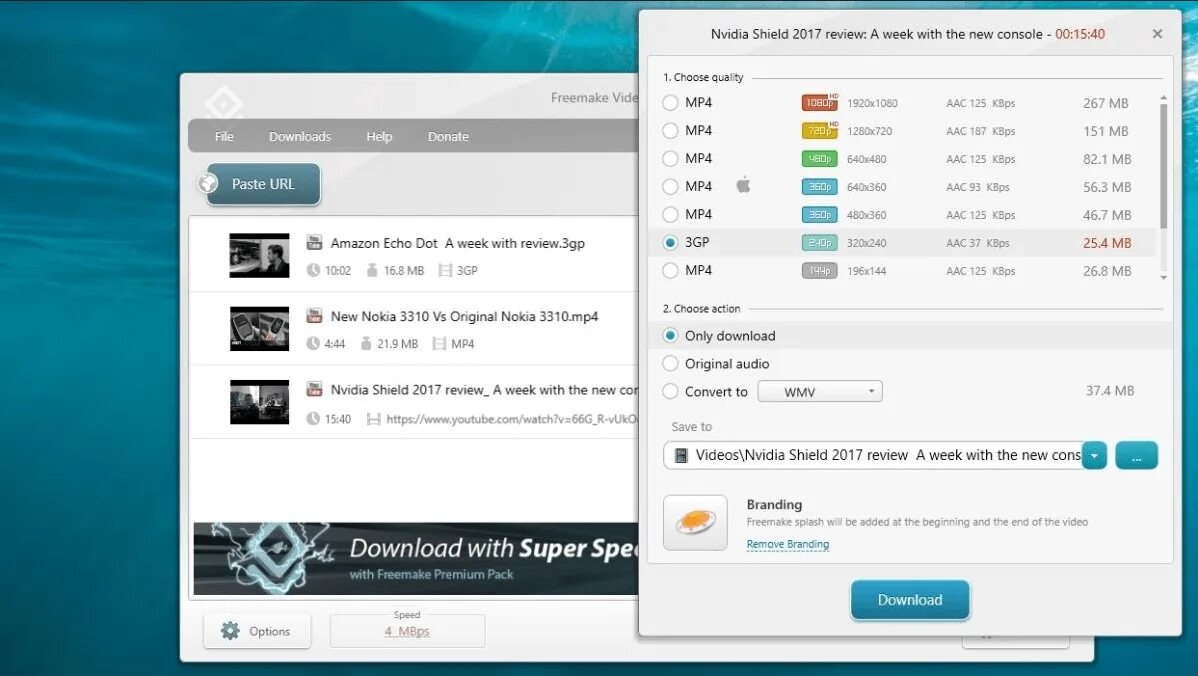This screenshot has height=676, width=1198.
Task: Open the WMV format dropdown
Action: (x=820, y=391)
